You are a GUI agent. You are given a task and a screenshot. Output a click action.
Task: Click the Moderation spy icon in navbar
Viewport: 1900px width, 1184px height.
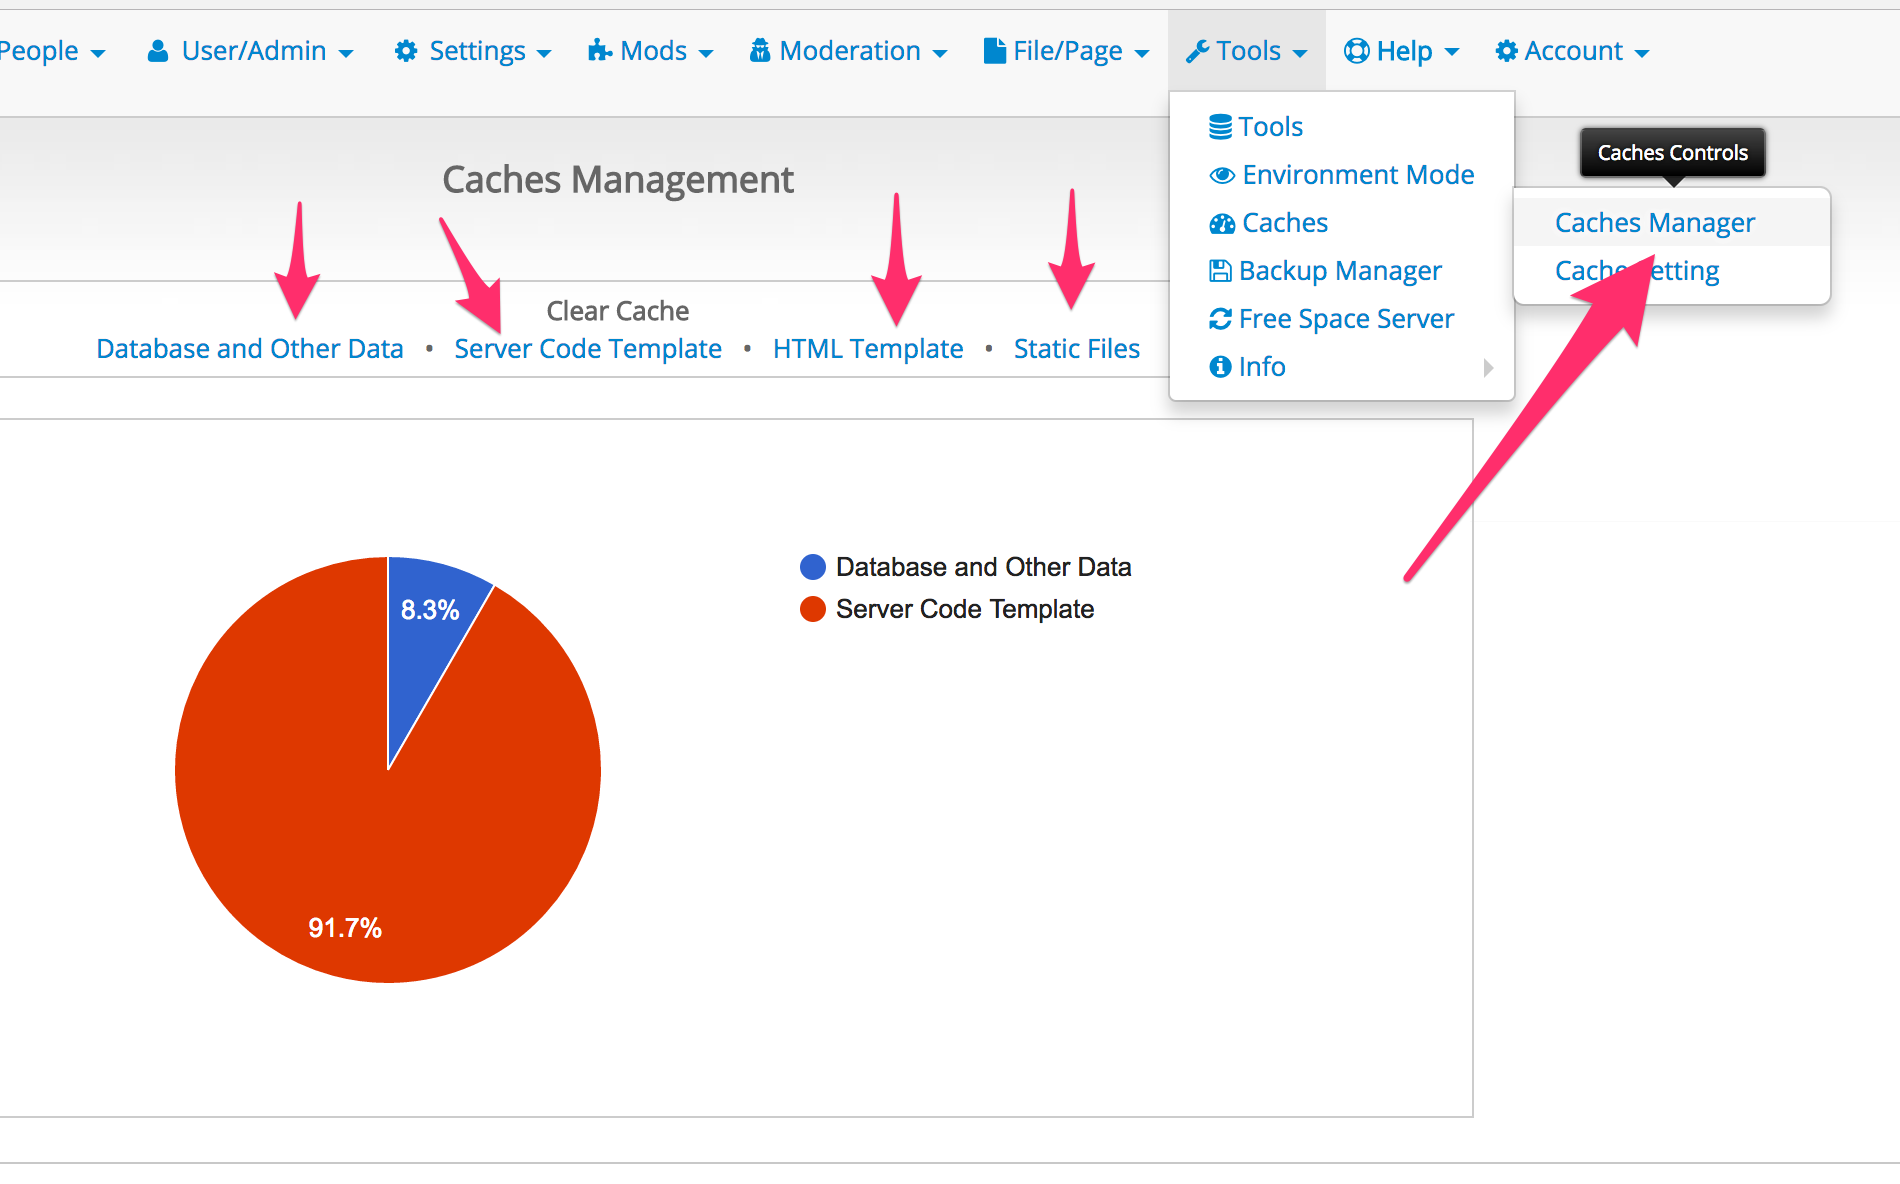[760, 51]
